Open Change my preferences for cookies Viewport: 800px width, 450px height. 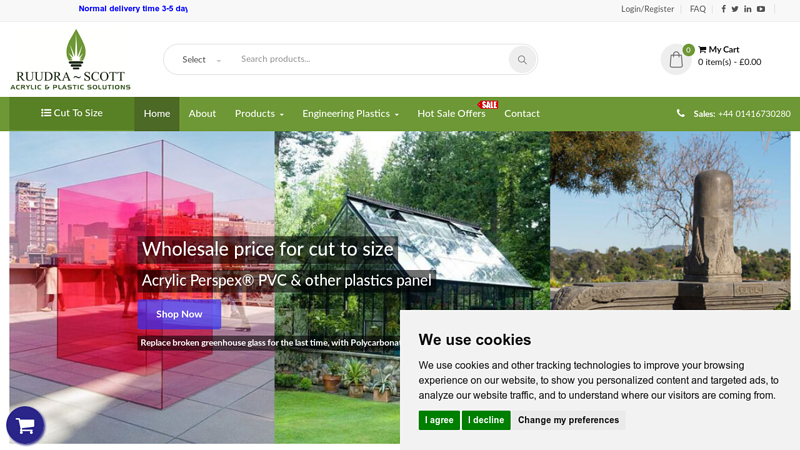pos(568,420)
